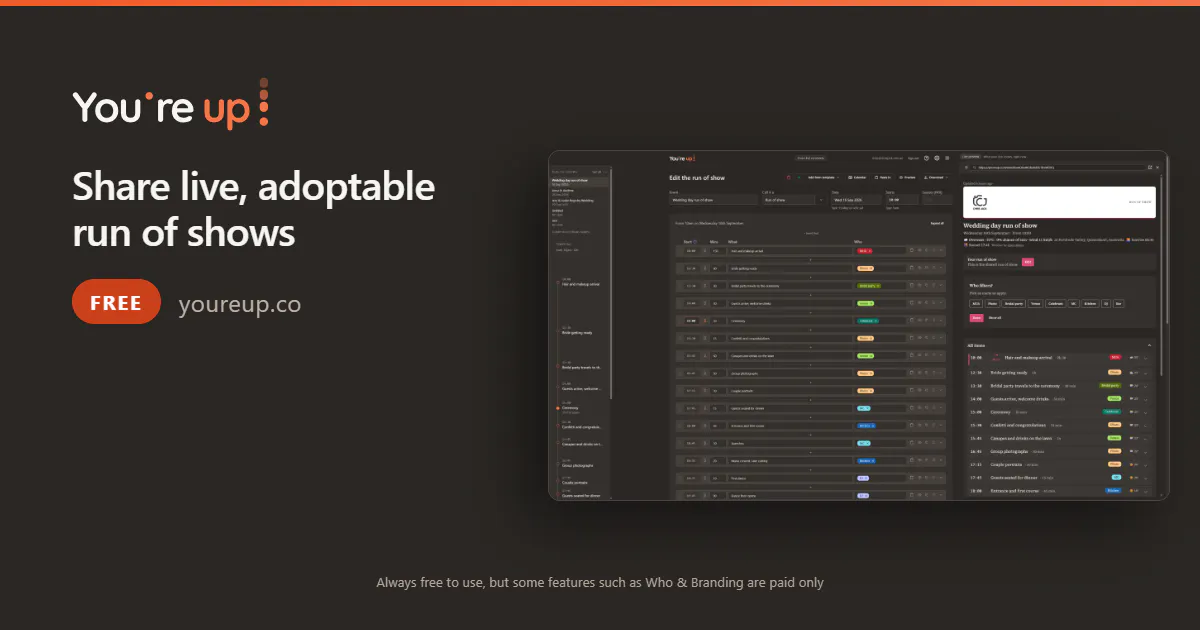Click the red delete icon beside Edit heading
Viewport: 1200px width, 630px height.
point(788,177)
